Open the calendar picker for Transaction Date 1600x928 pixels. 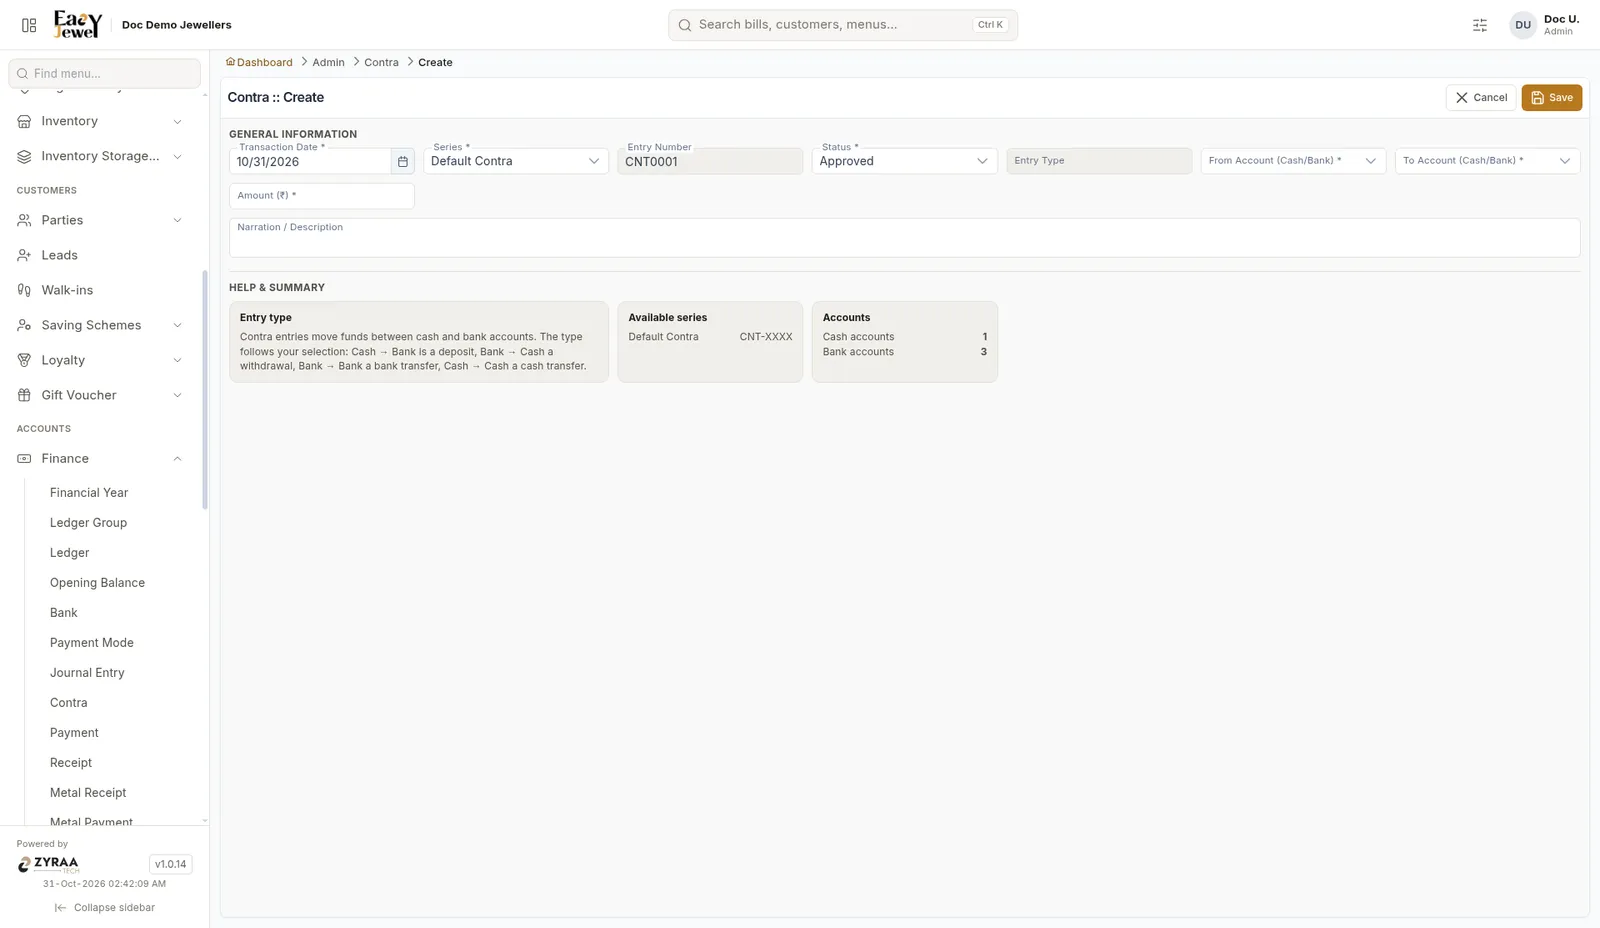tap(403, 161)
